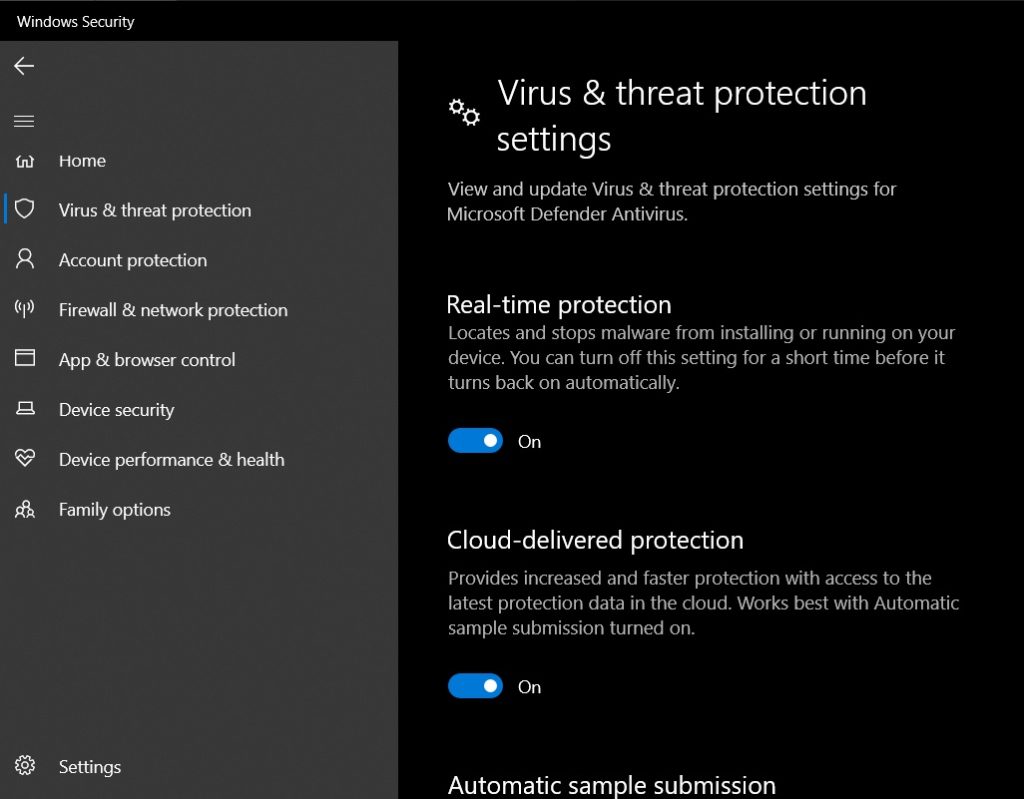Screen dimensions: 1024x799
Task: Open Settings via the gear icon
Action: [24, 766]
